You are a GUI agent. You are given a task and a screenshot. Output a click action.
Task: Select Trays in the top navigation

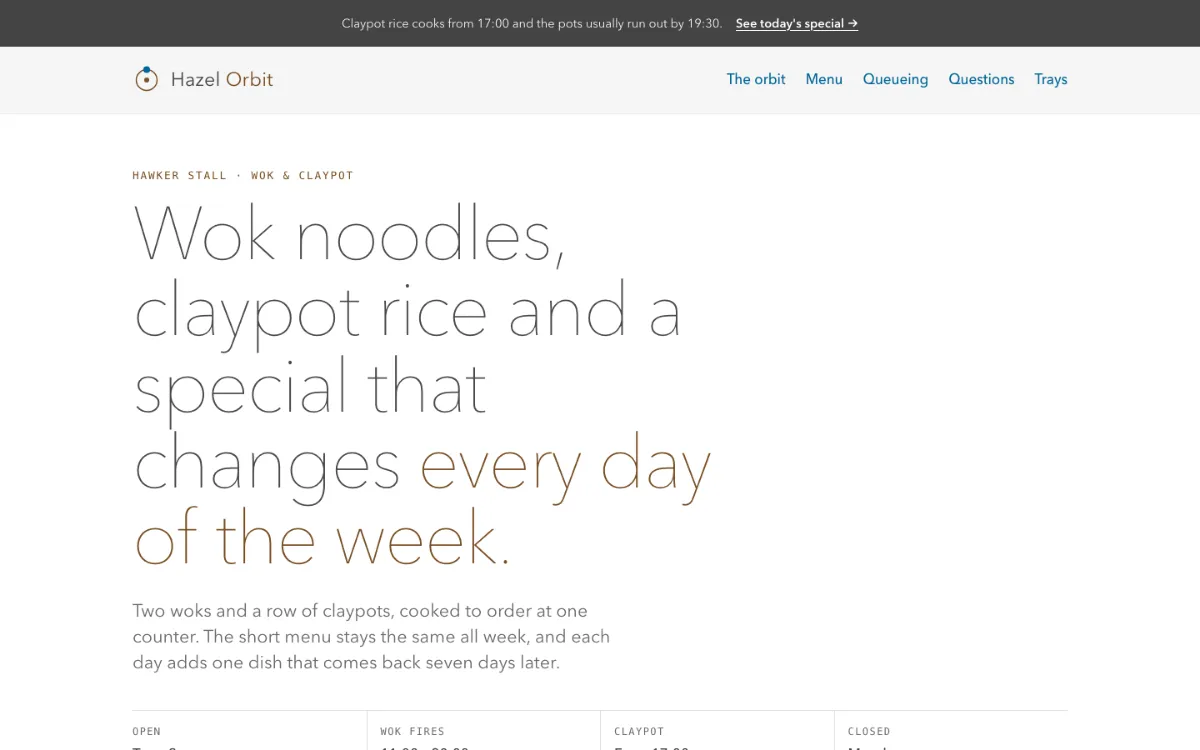tap(1050, 79)
